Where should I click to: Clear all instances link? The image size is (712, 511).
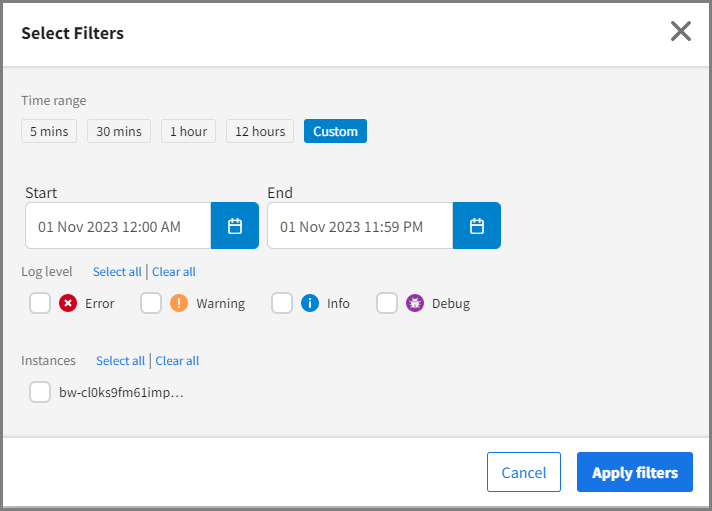[177, 361]
